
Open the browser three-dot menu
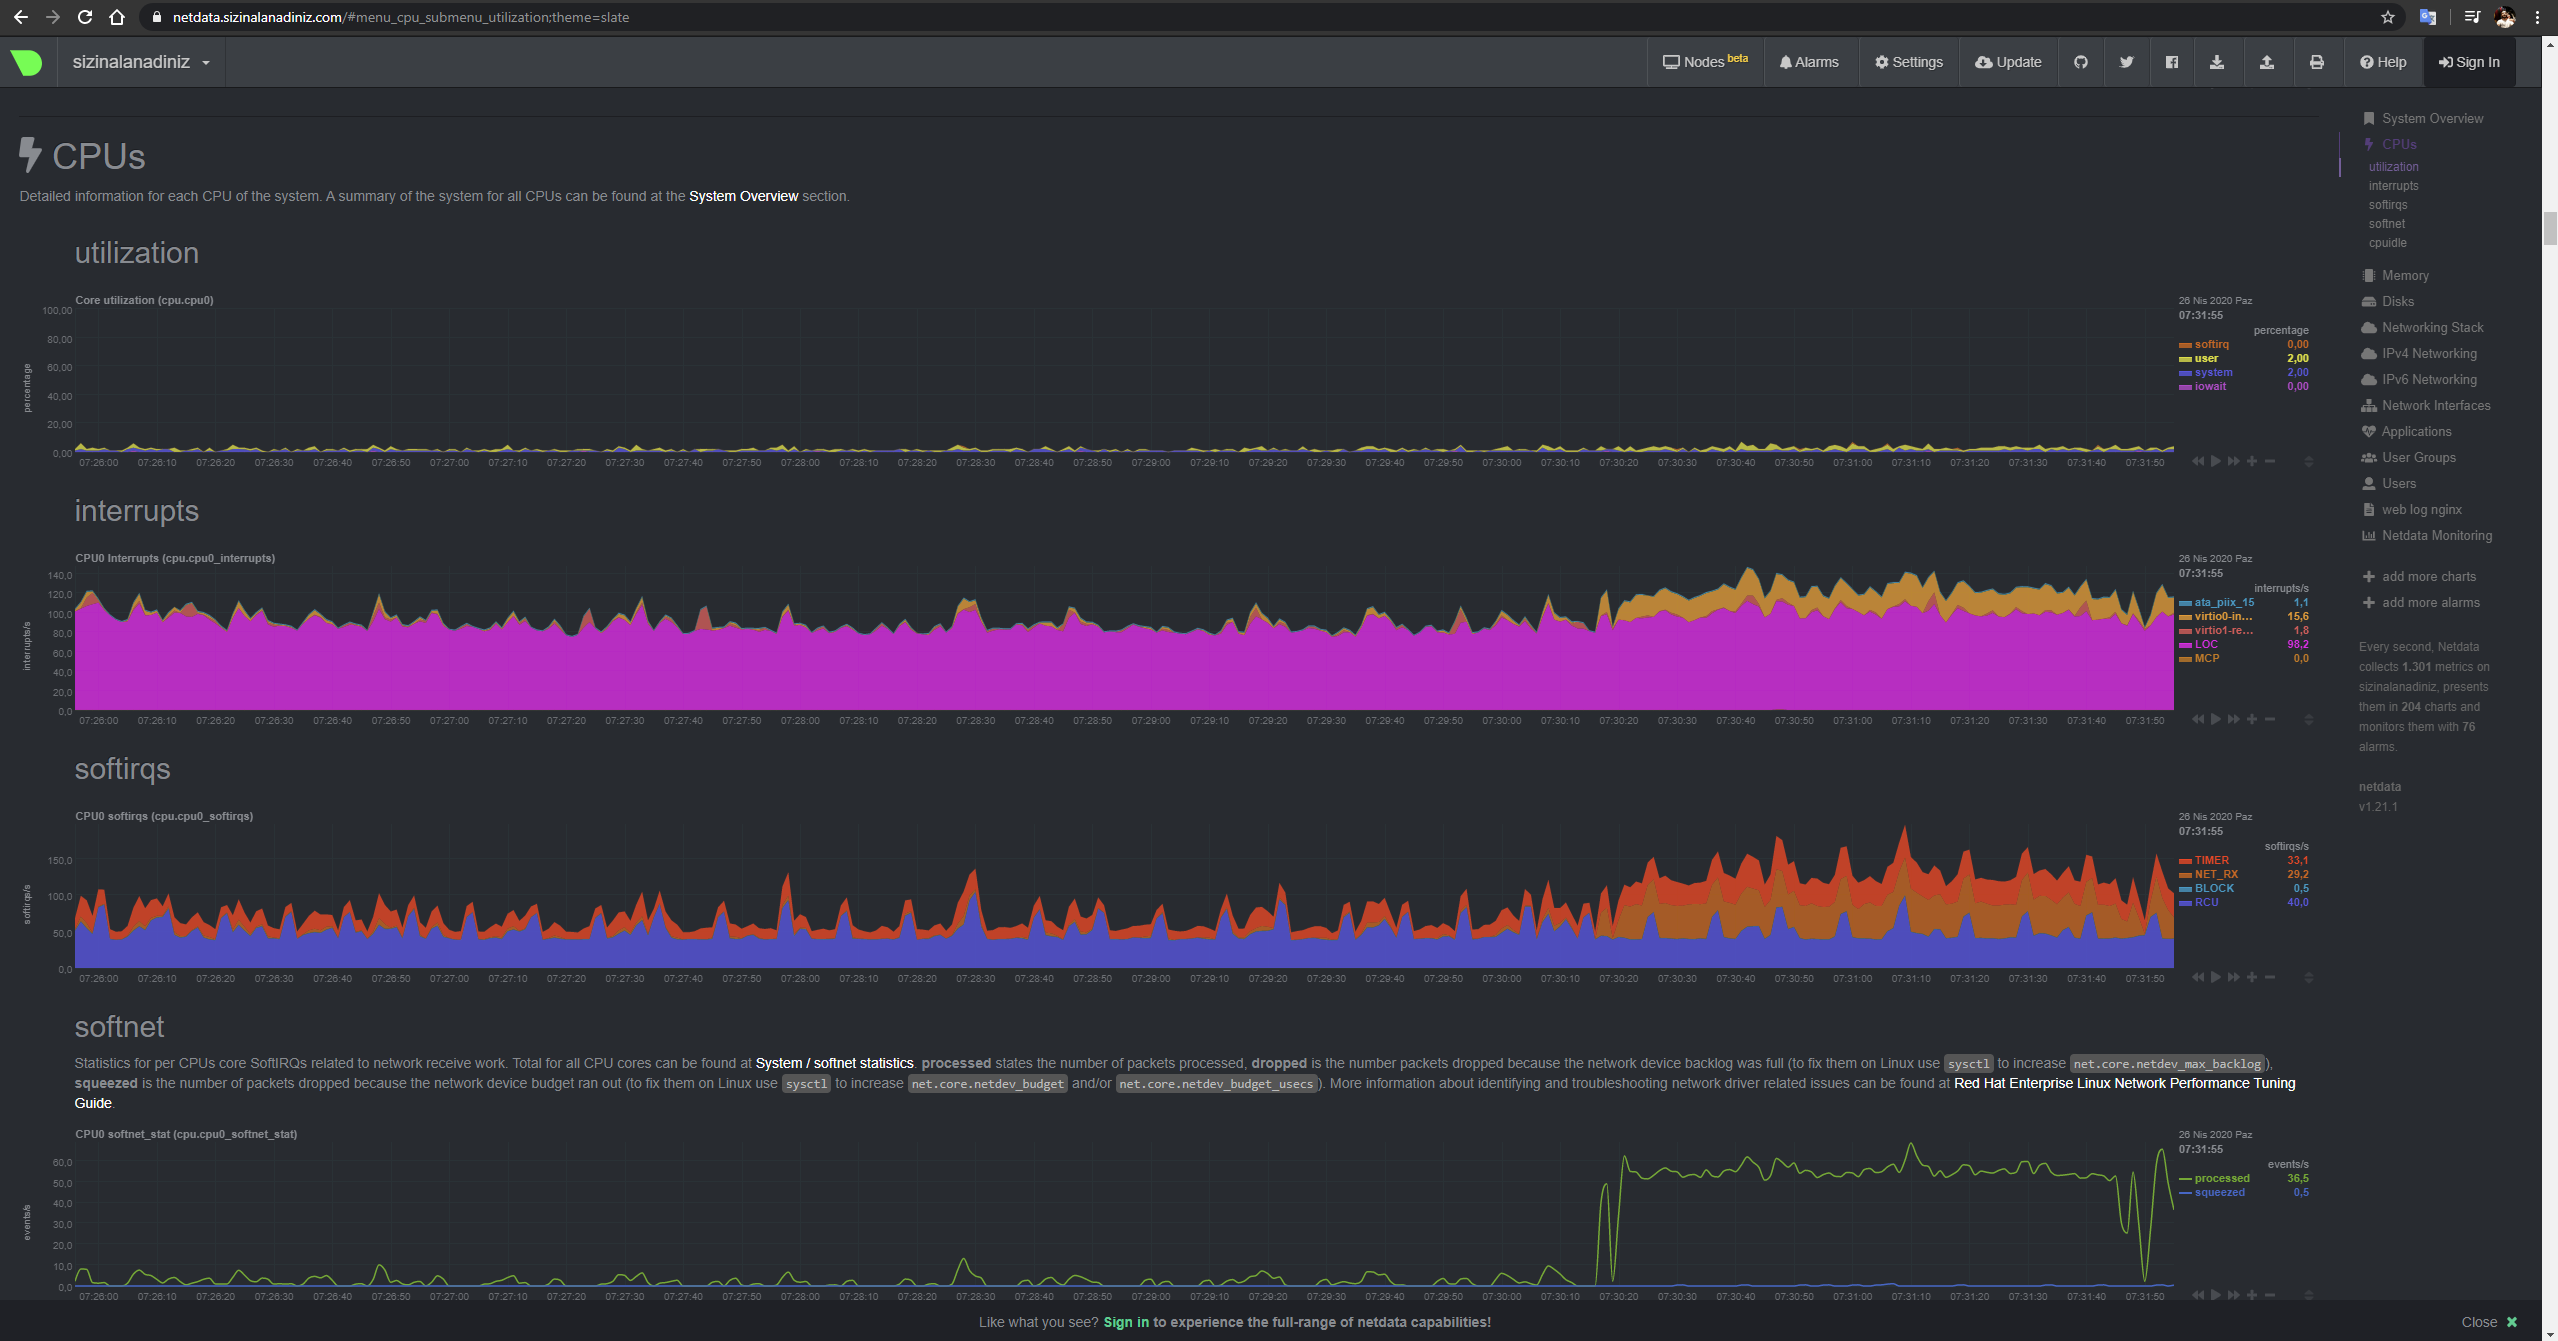pos(2538,17)
